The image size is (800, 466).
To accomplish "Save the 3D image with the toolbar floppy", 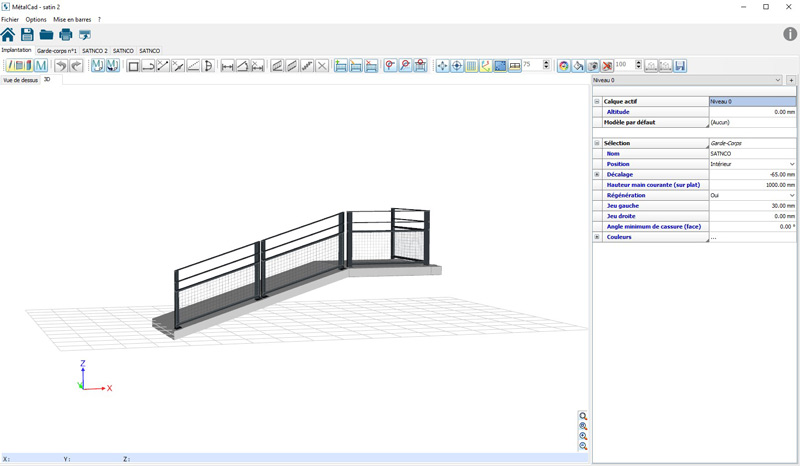I will point(680,66).
